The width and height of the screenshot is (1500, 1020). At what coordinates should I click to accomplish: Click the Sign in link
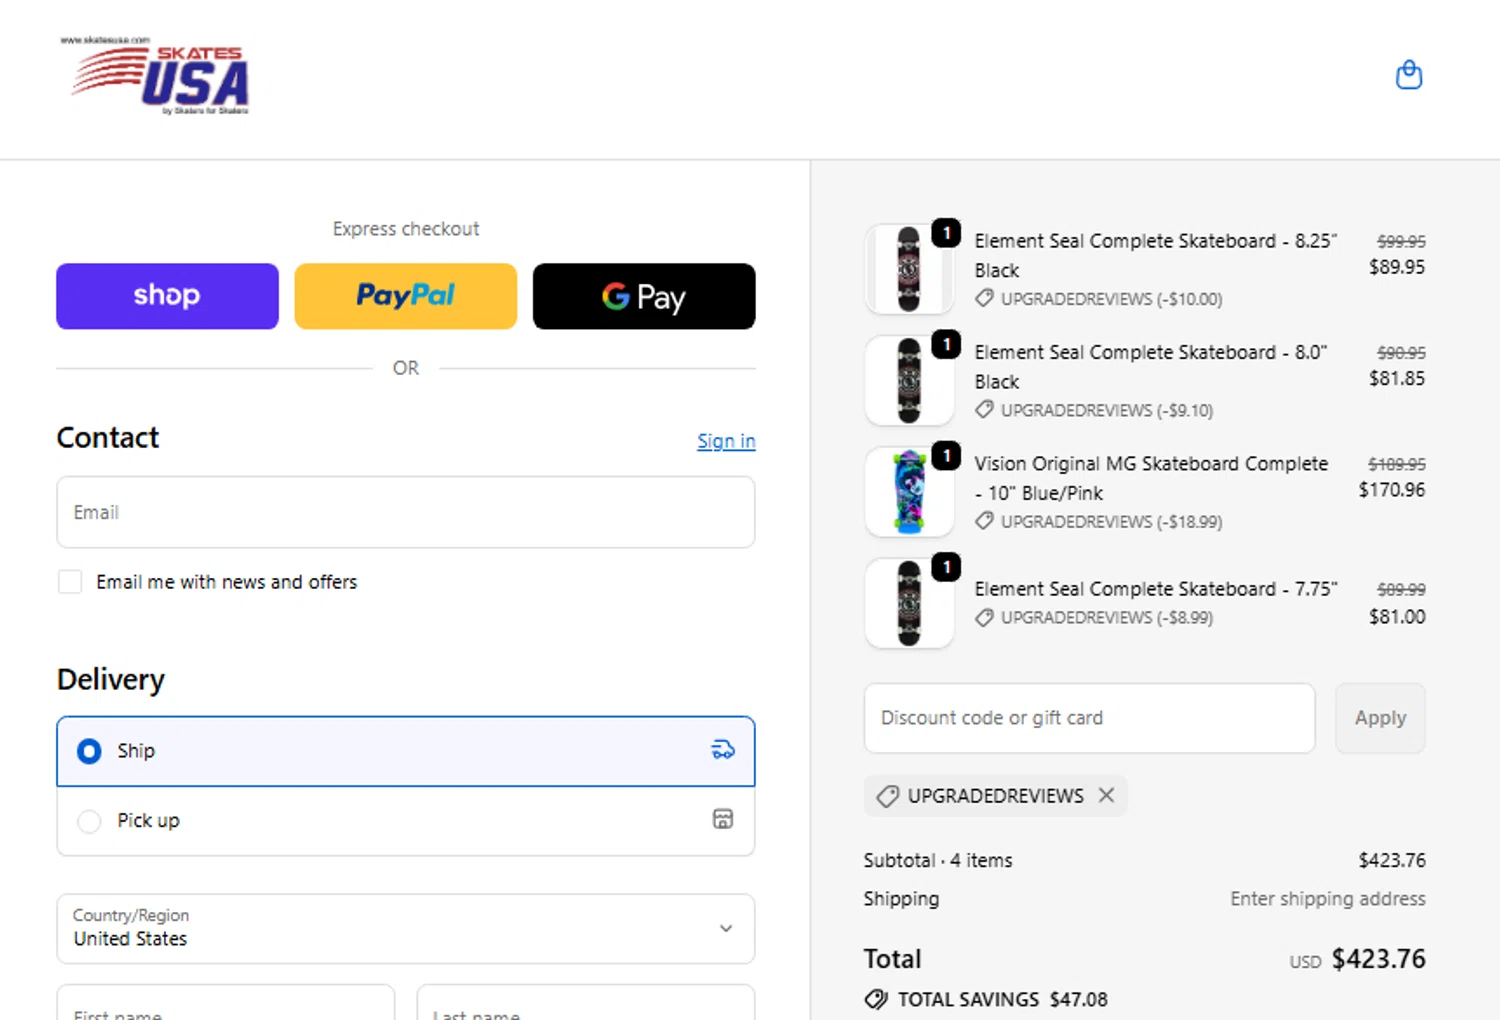726,441
